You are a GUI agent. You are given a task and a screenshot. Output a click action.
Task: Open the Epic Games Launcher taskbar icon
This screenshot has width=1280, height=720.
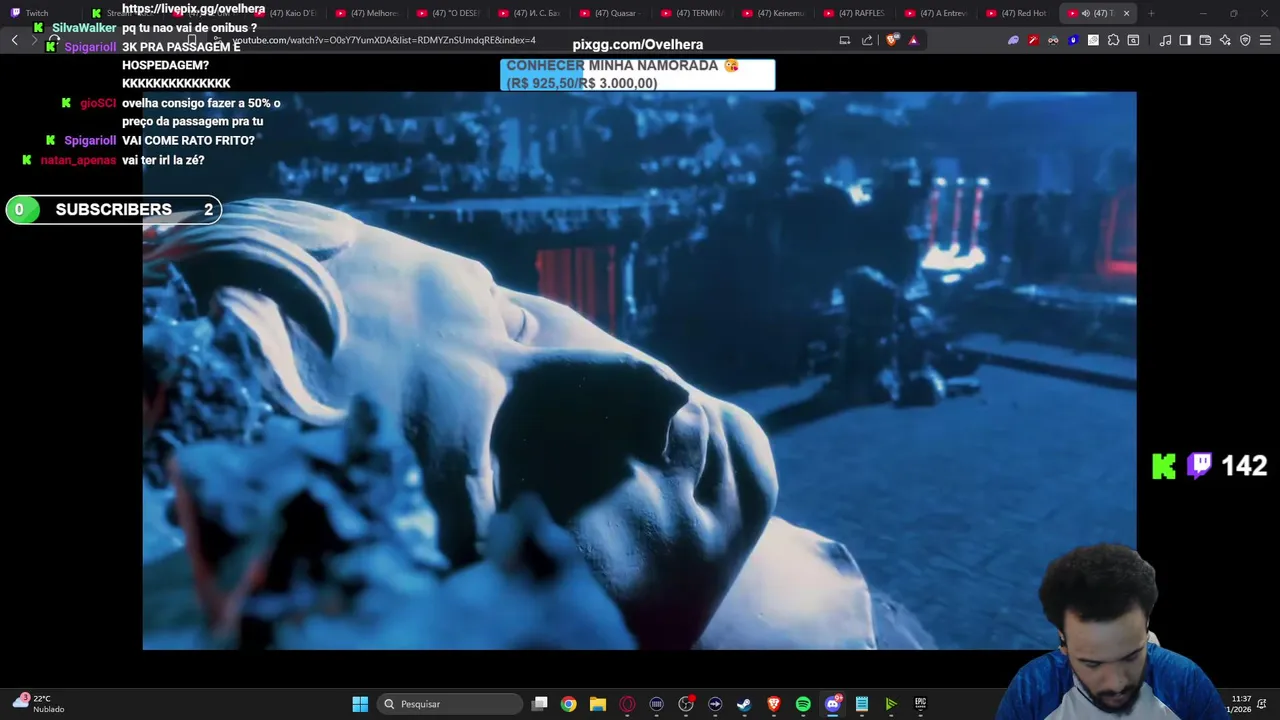[x=920, y=704]
